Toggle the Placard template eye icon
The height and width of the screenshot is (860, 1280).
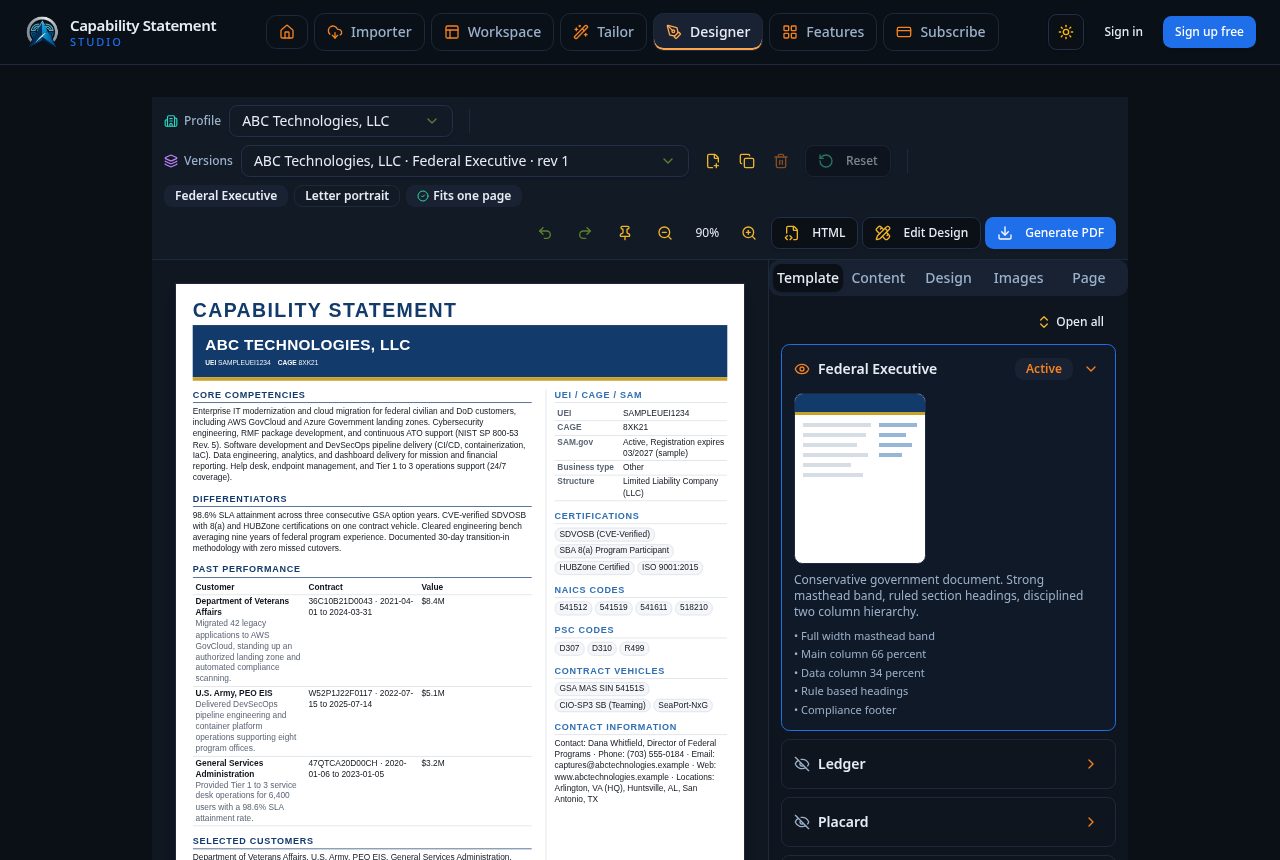point(802,822)
